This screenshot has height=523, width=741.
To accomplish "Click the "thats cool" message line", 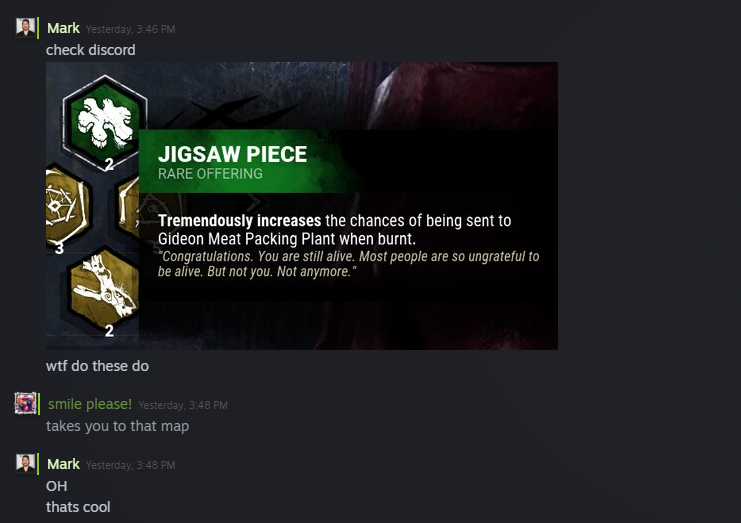I will [x=78, y=507].
